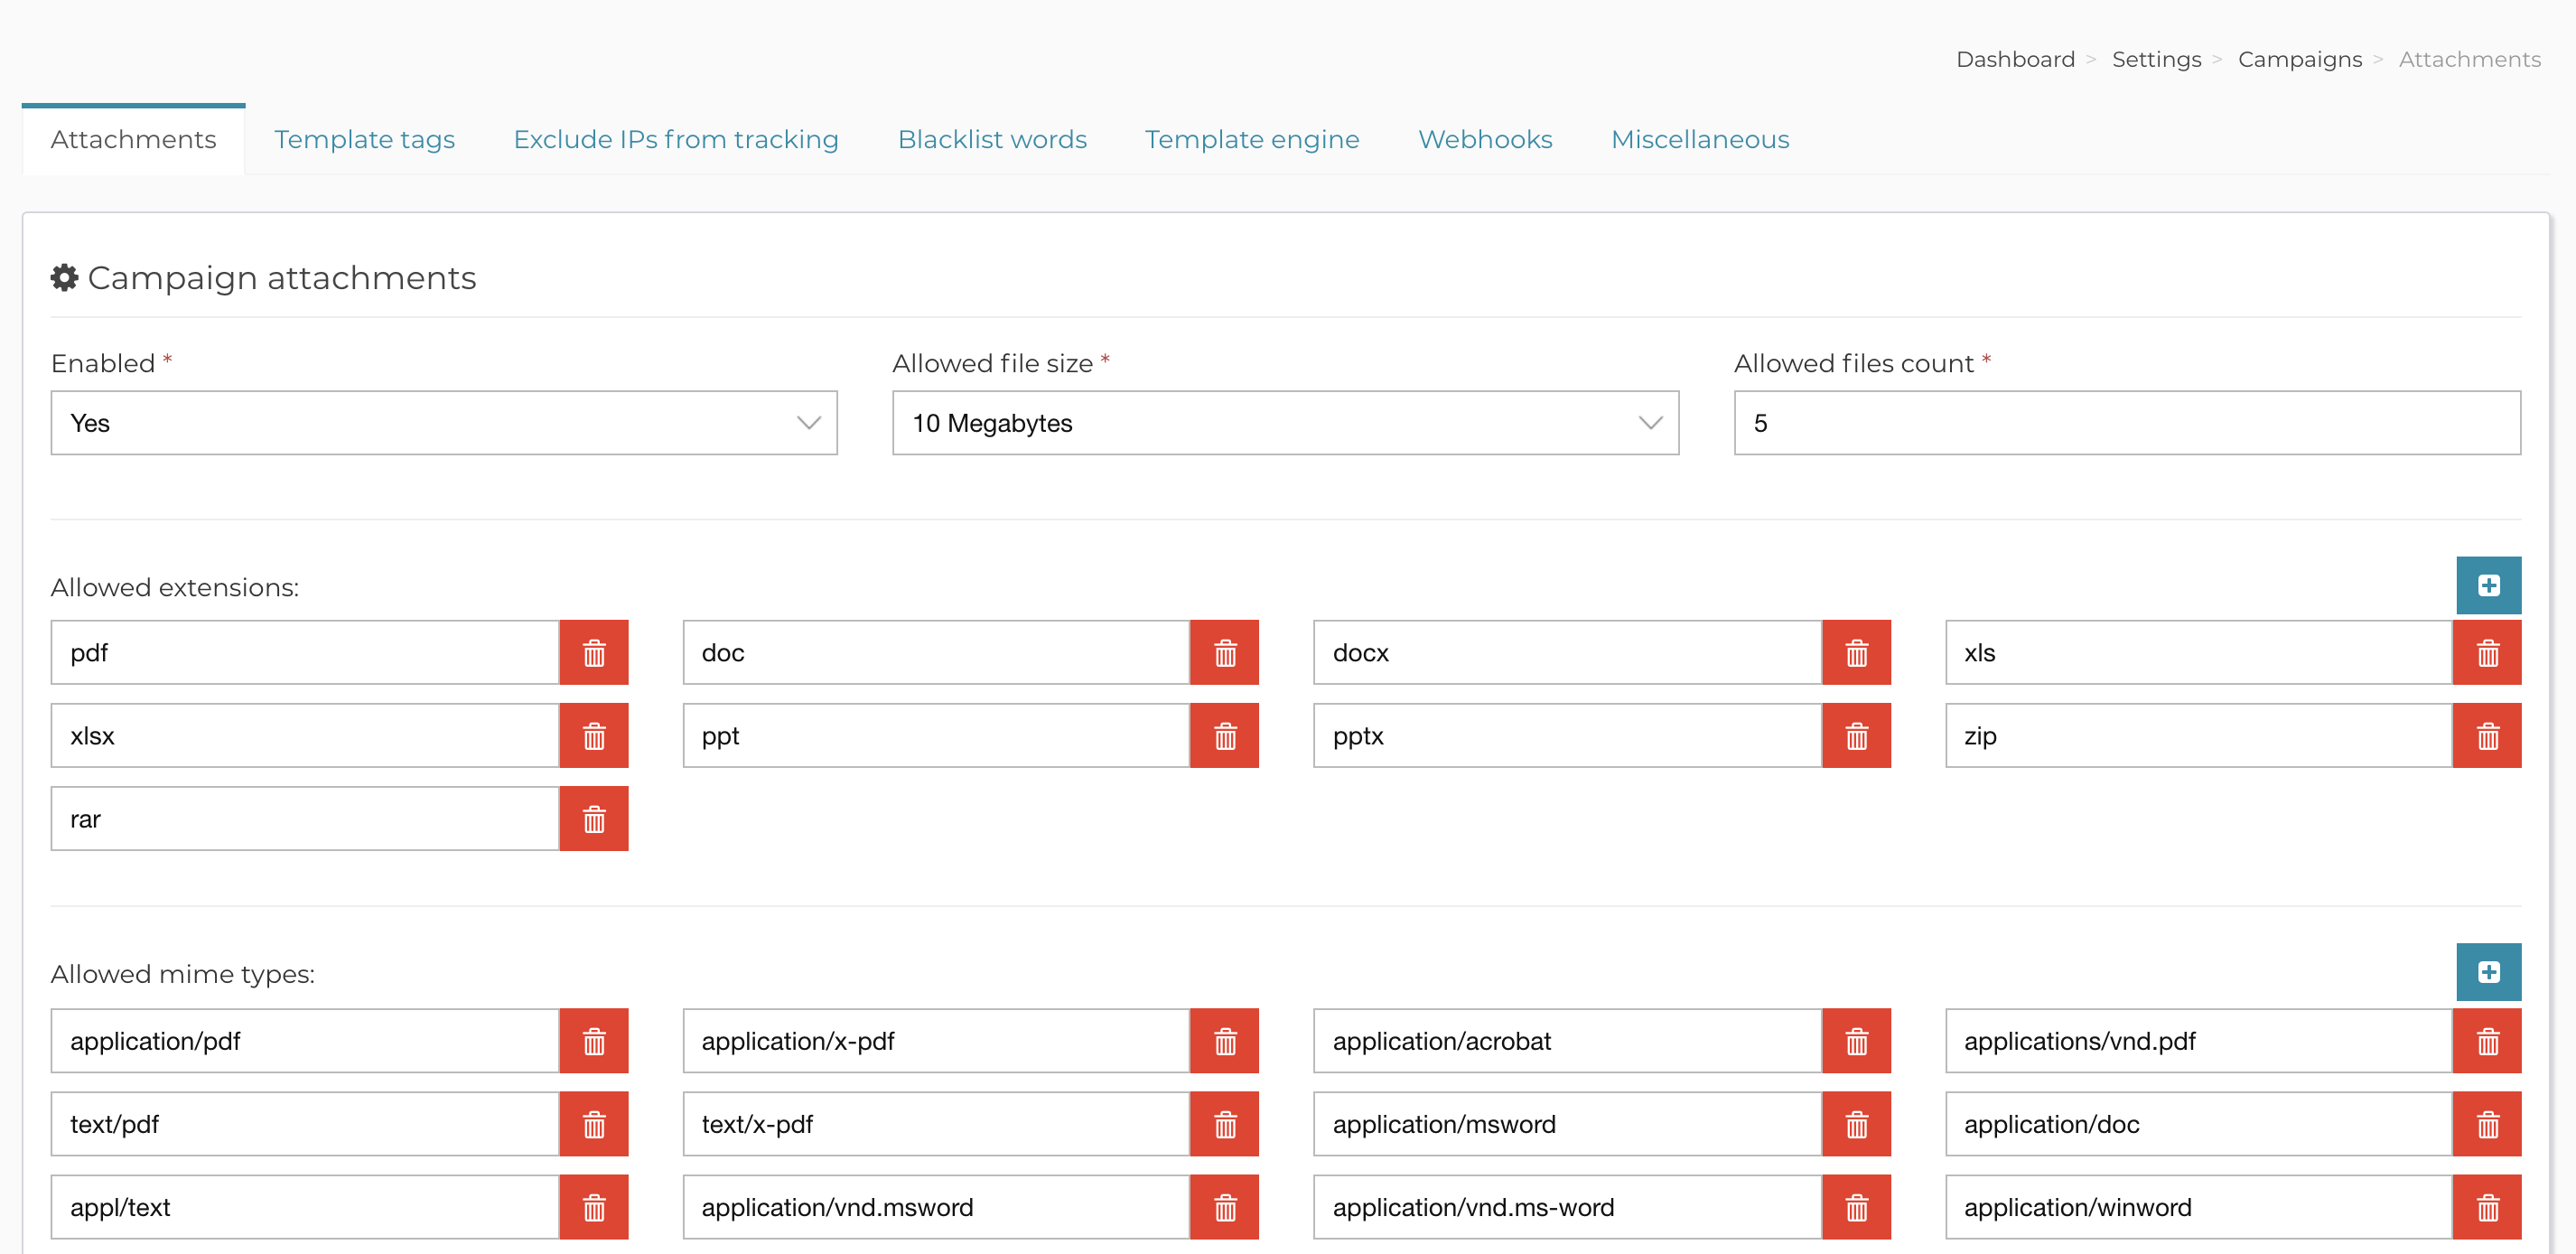Edit the text/pdf mime field

(x=305, y=1123)
